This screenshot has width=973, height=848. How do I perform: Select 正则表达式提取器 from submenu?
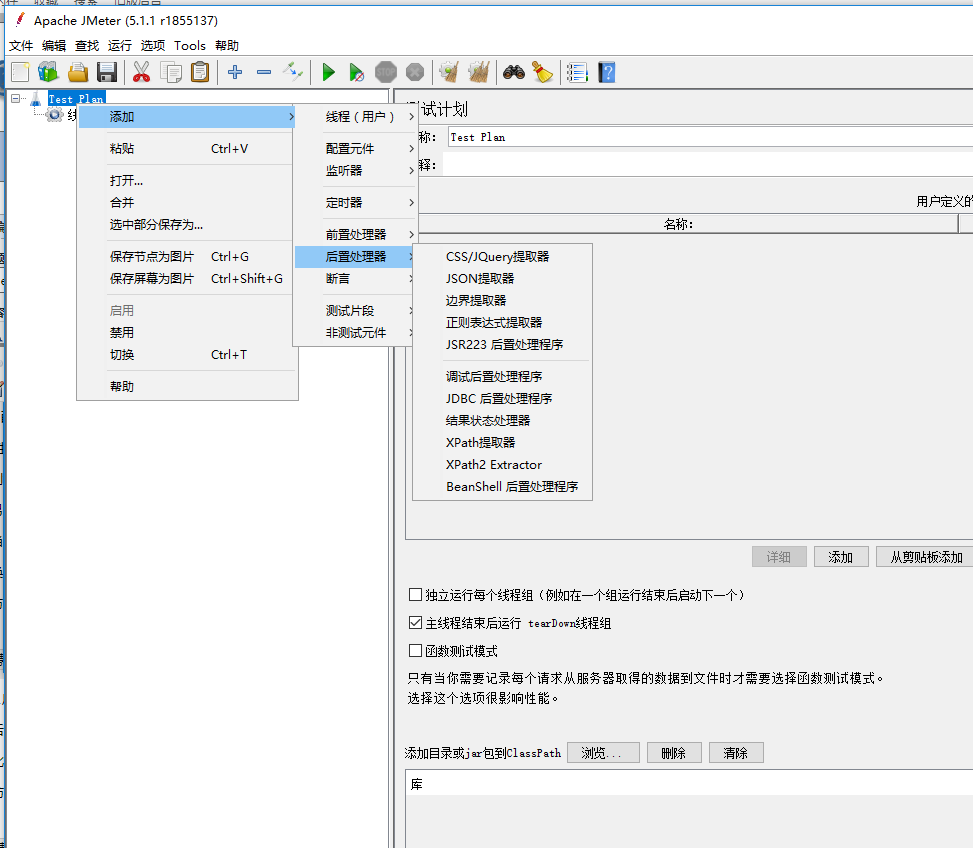click(x=502, y=323)
